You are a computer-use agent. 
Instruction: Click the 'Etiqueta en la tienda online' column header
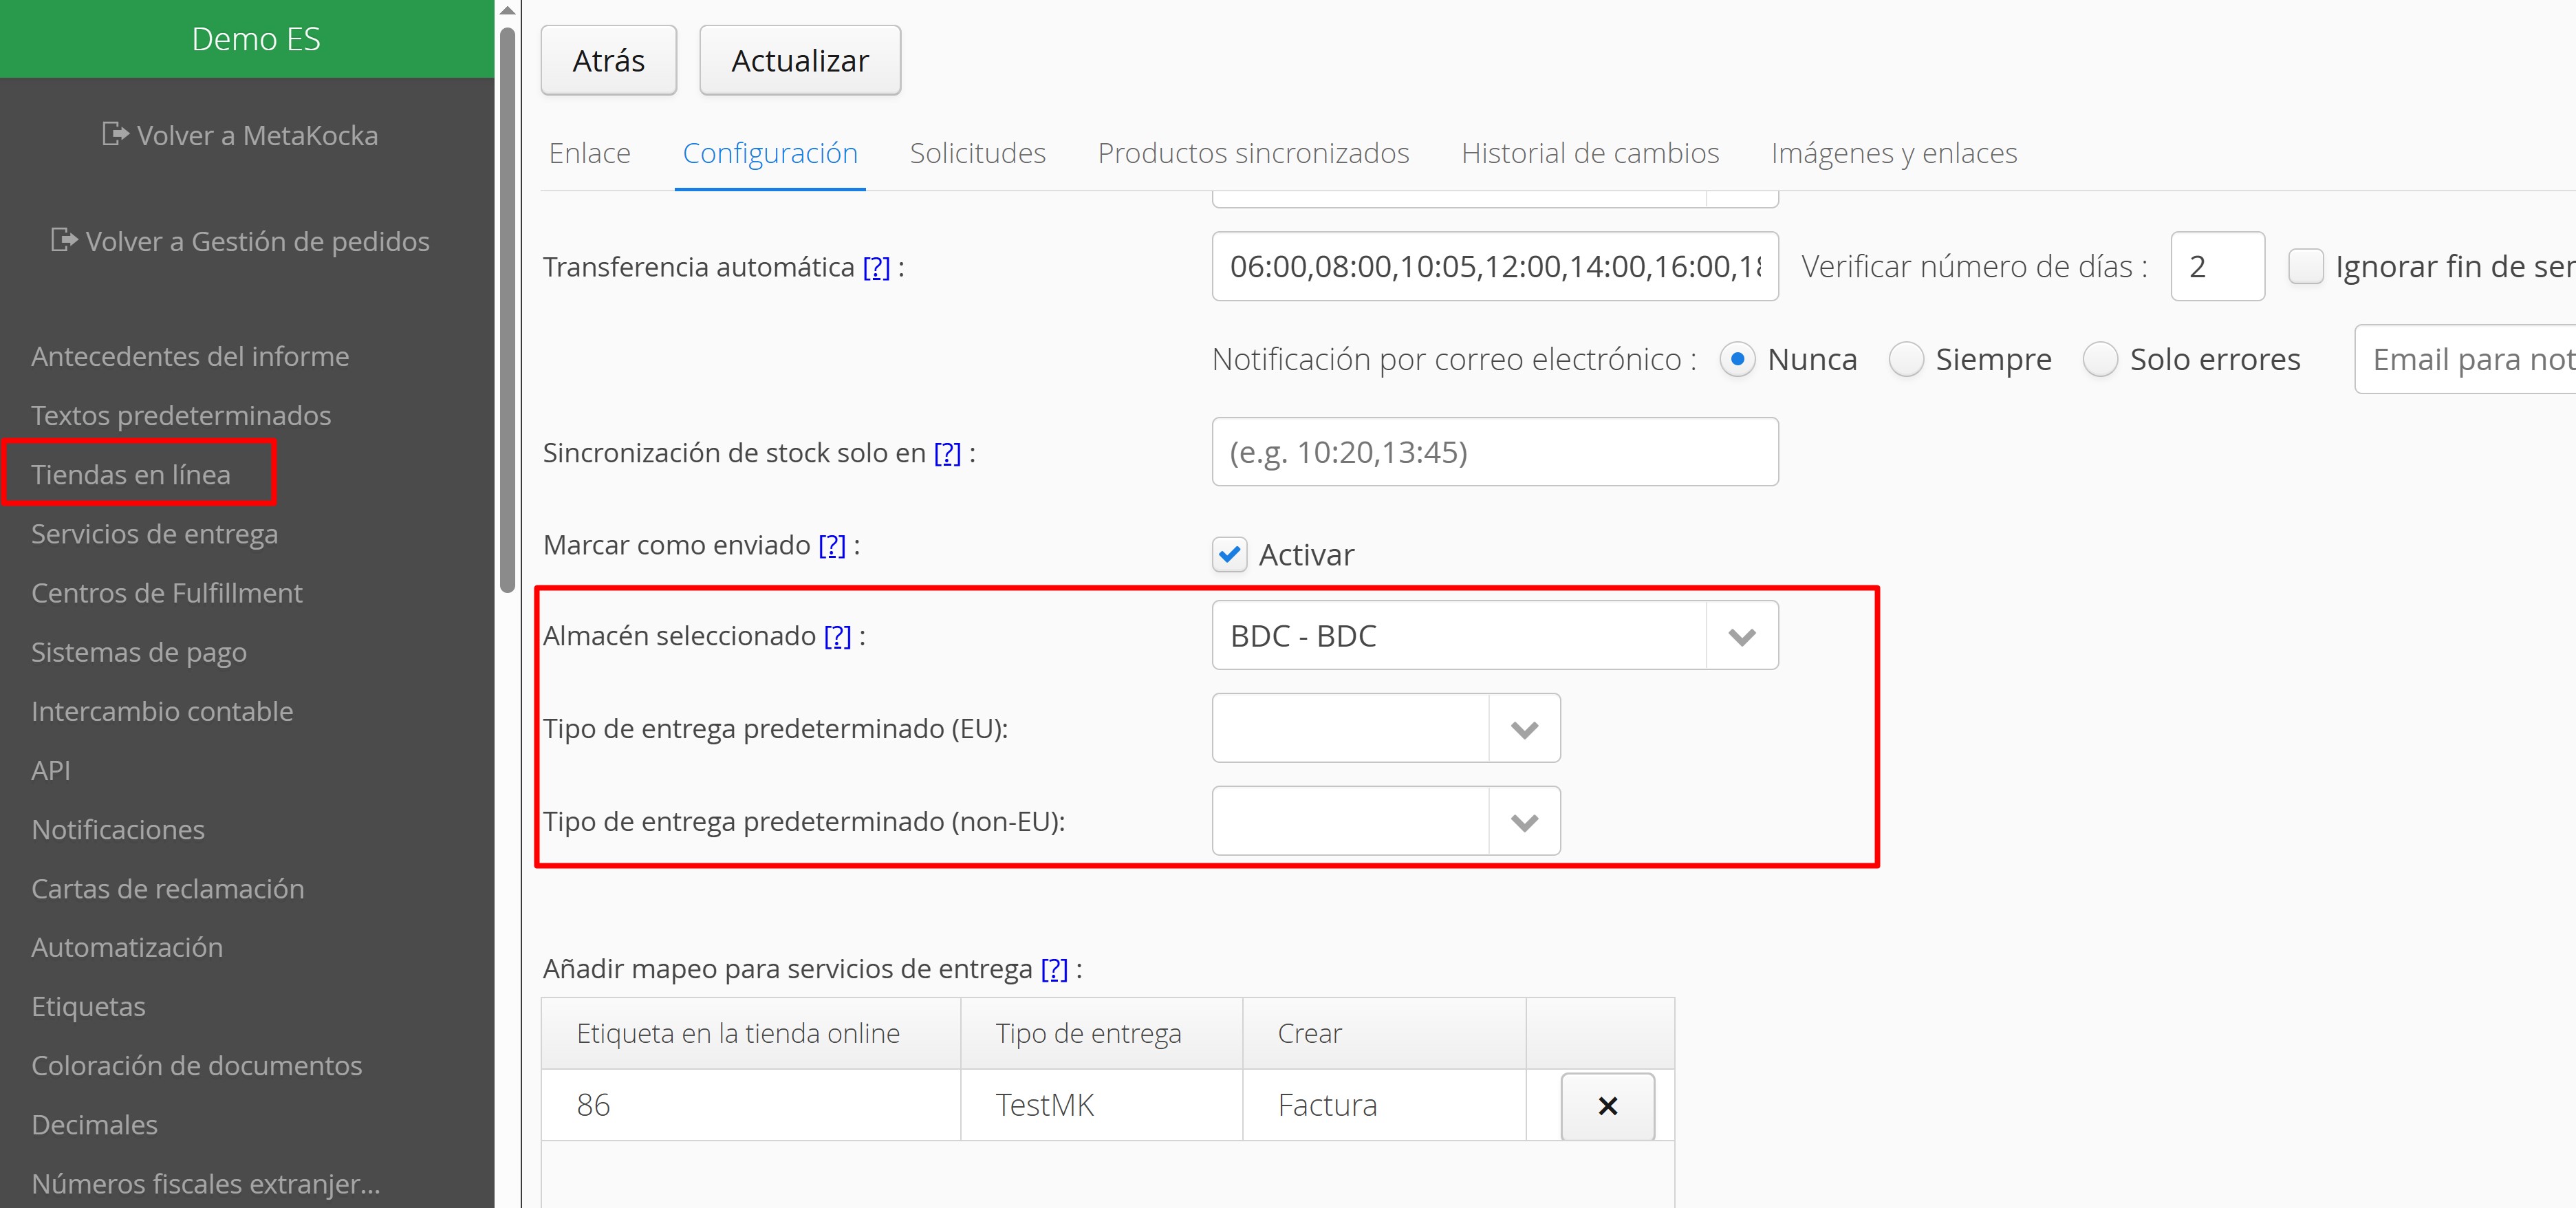coord(751,1034)
